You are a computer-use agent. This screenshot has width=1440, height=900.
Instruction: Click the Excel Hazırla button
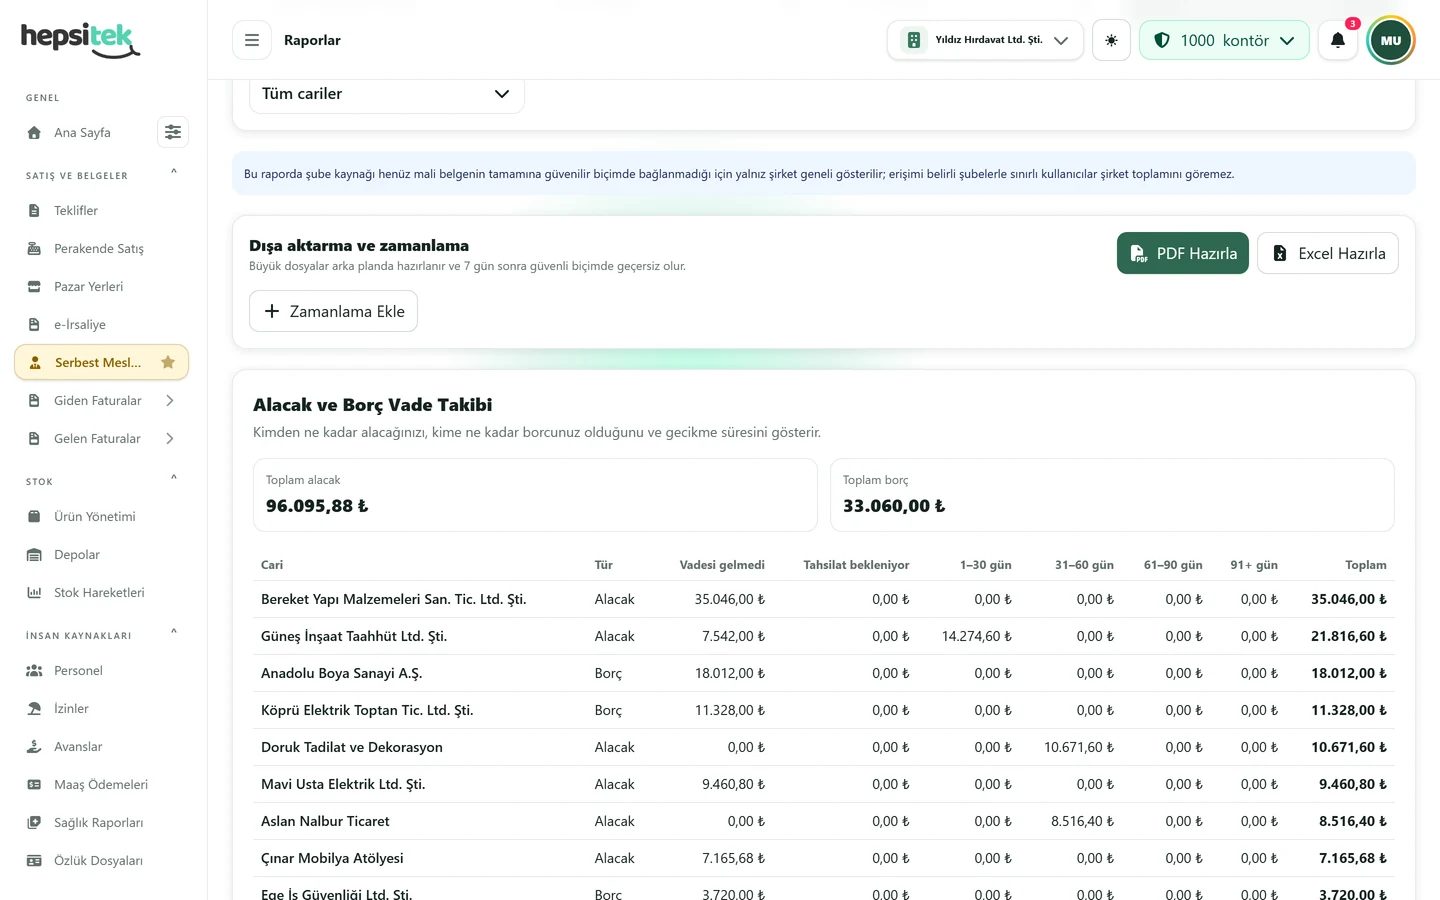(1328, 253)
